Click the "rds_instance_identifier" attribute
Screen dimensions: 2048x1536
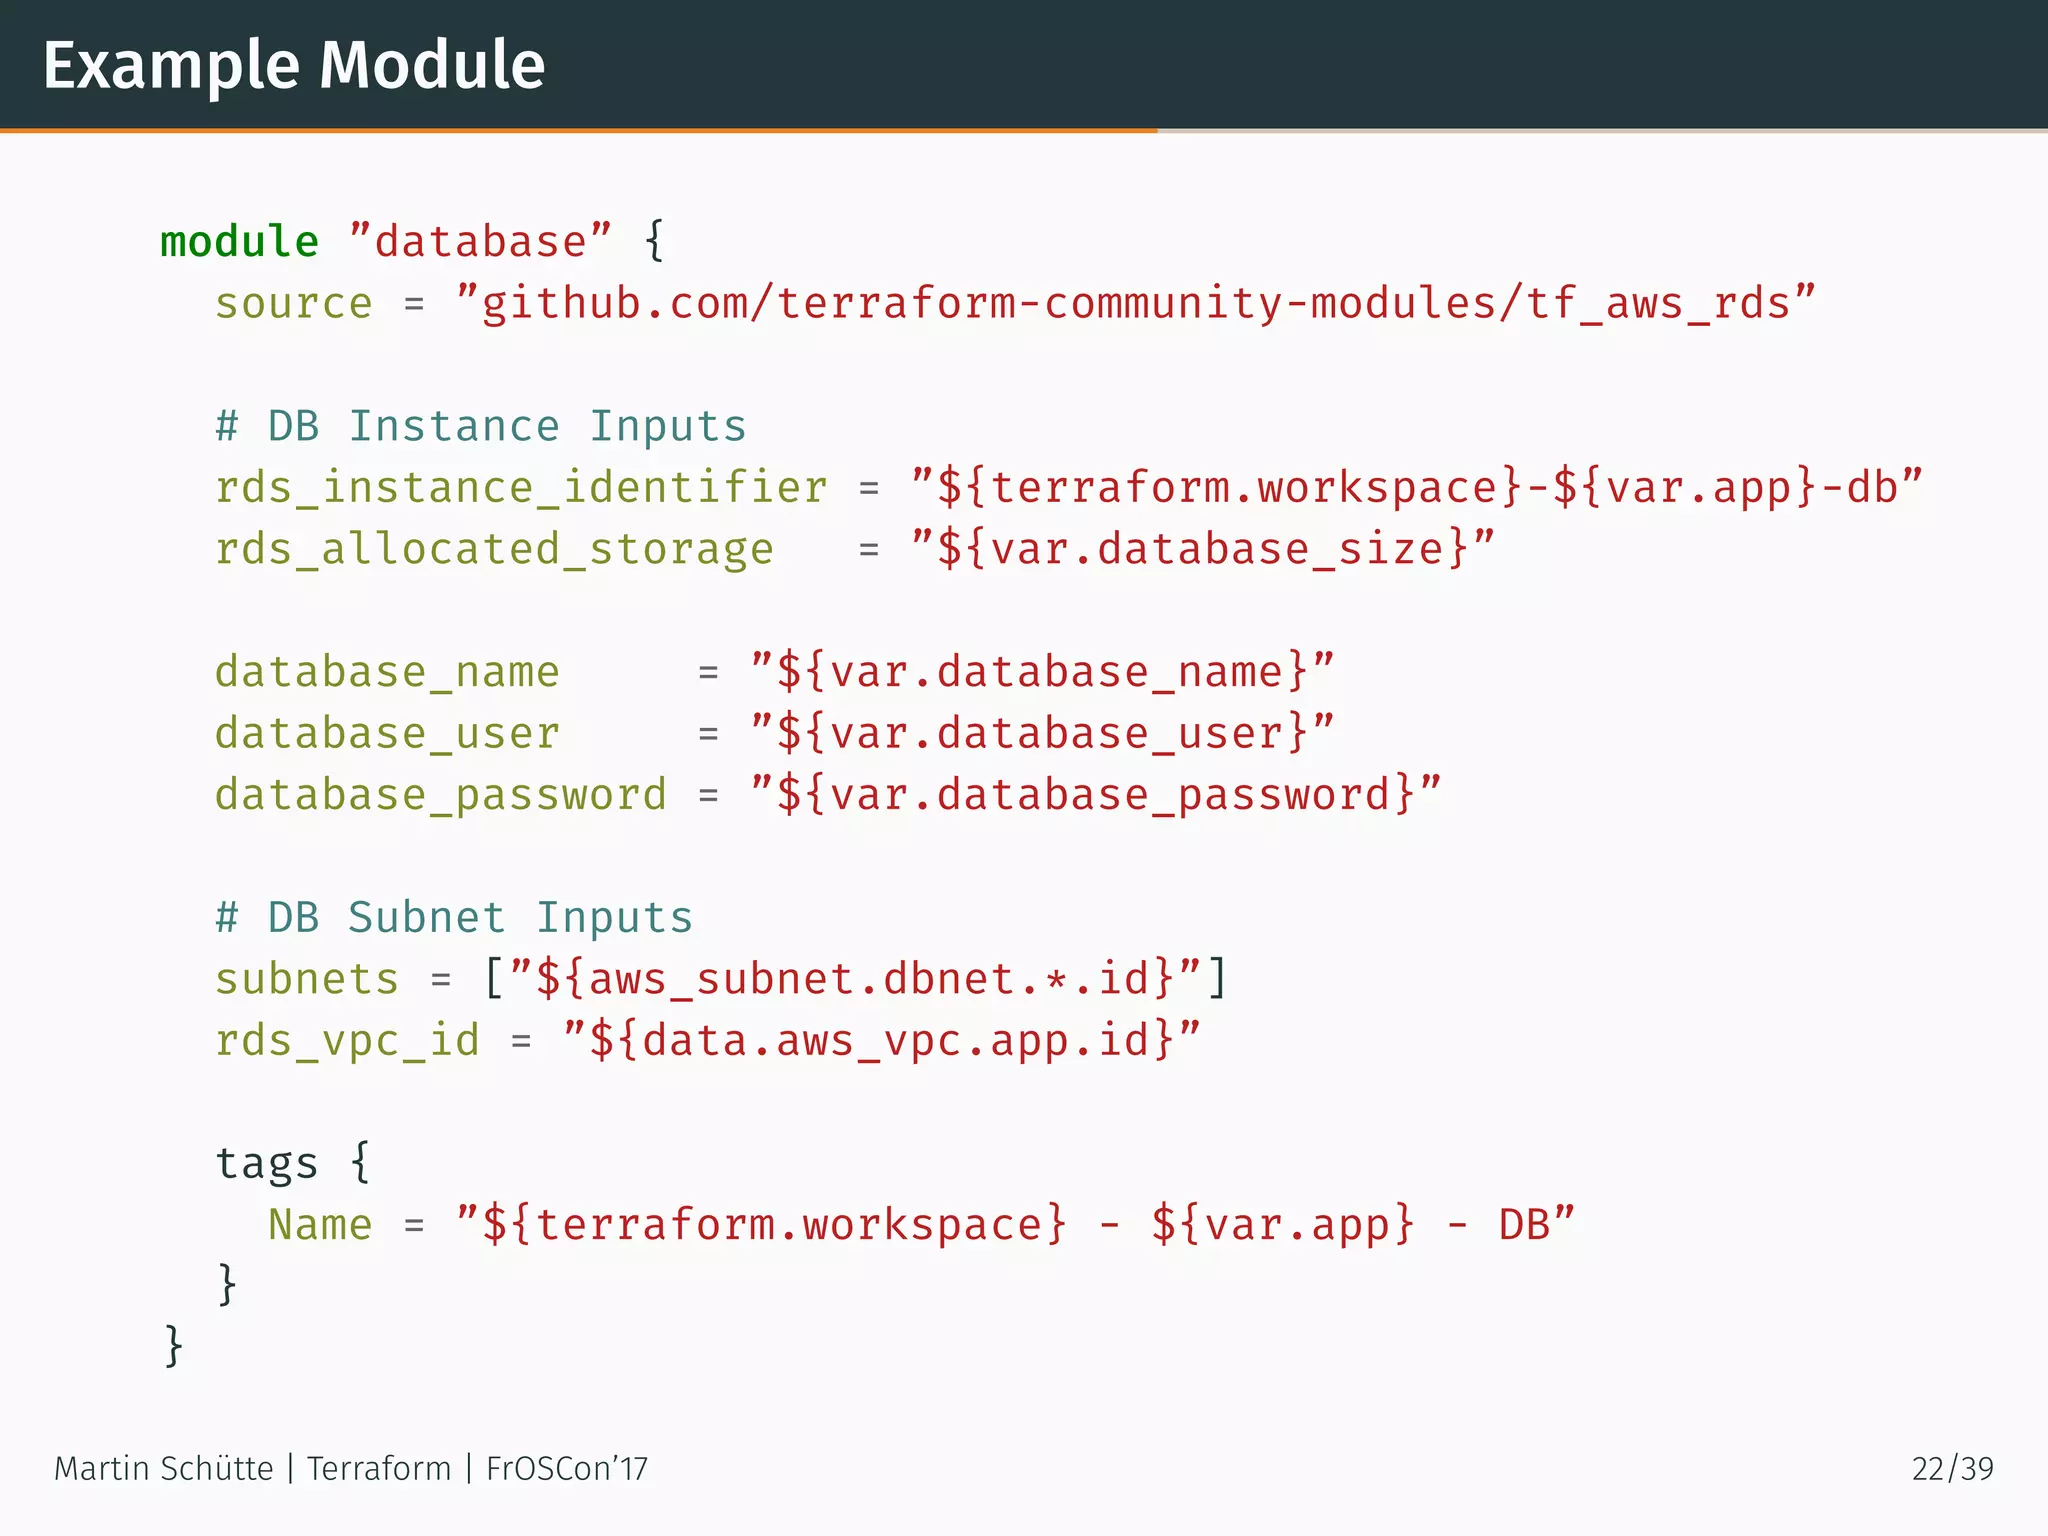pyautogui.click(x=521, y=489)
